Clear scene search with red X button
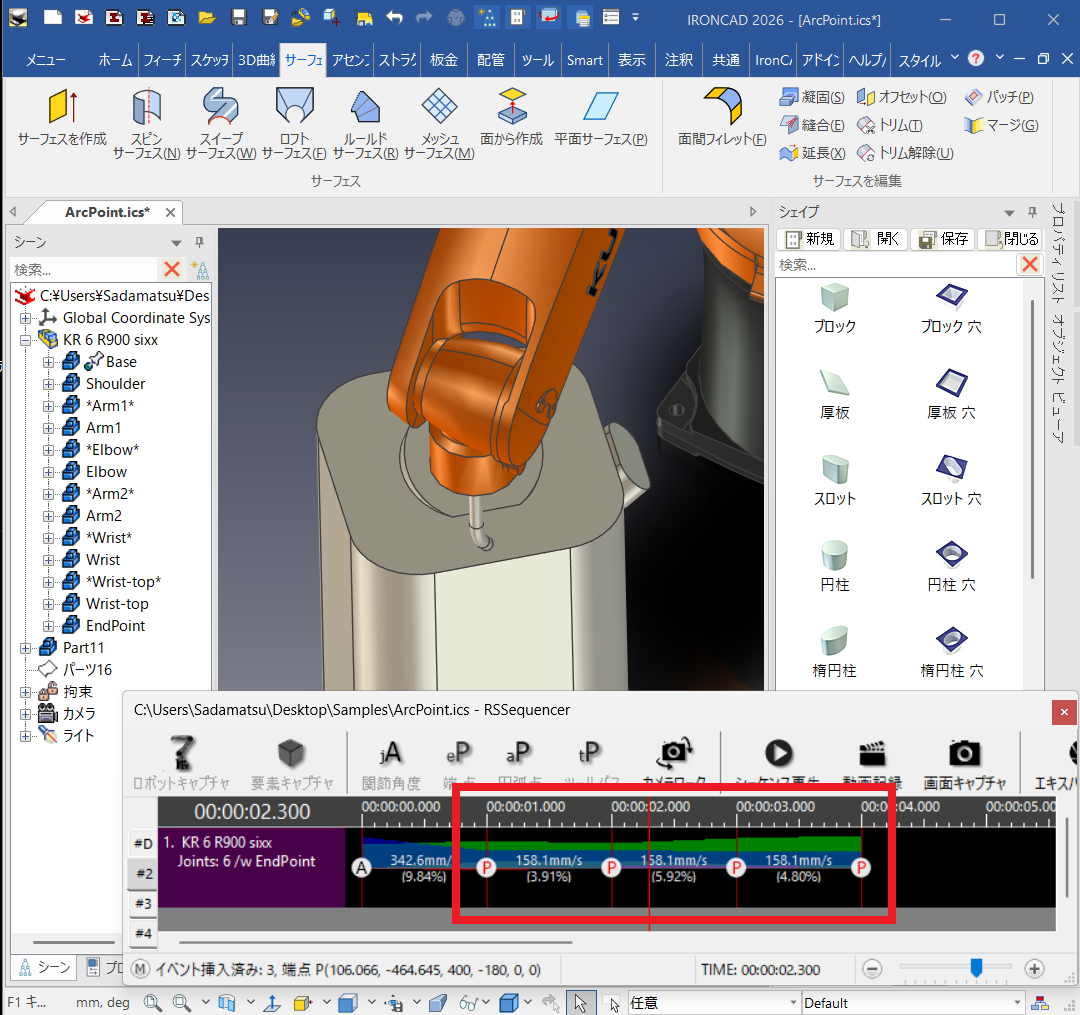The height and width of the screenshot is (1015, 1080). click(172, 269)
